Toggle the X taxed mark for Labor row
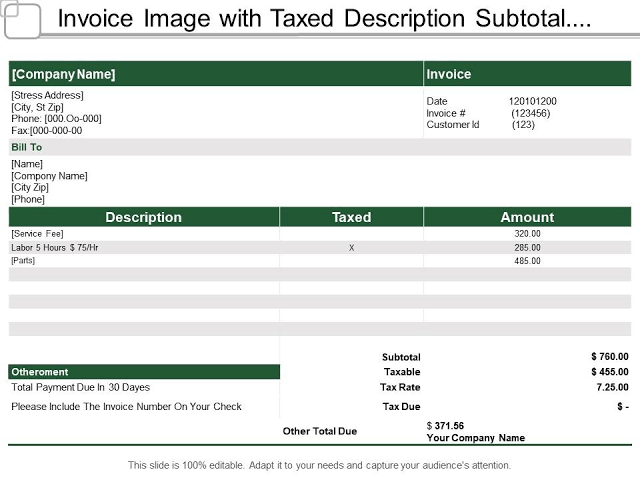Viewport: 640px width, 480px height. [x=351, y=248]
